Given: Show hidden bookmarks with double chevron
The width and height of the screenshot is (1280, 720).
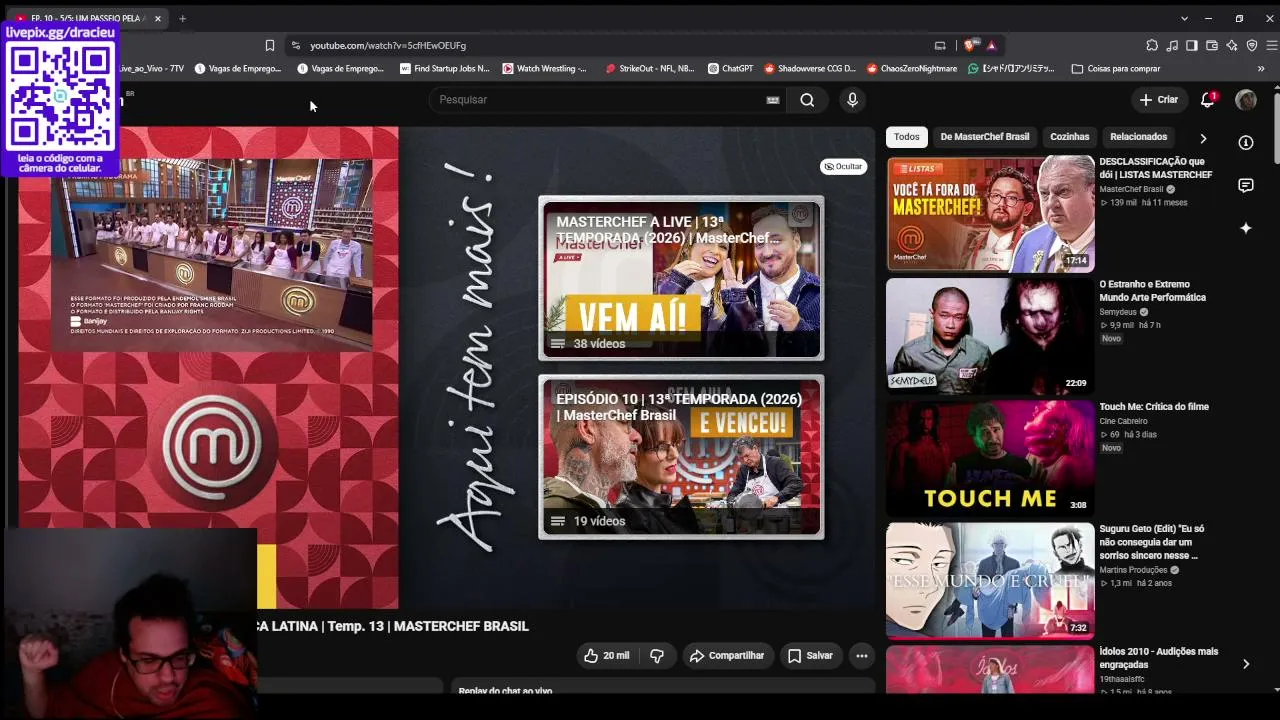Looking at the screenshot, I should [1261, 69].
